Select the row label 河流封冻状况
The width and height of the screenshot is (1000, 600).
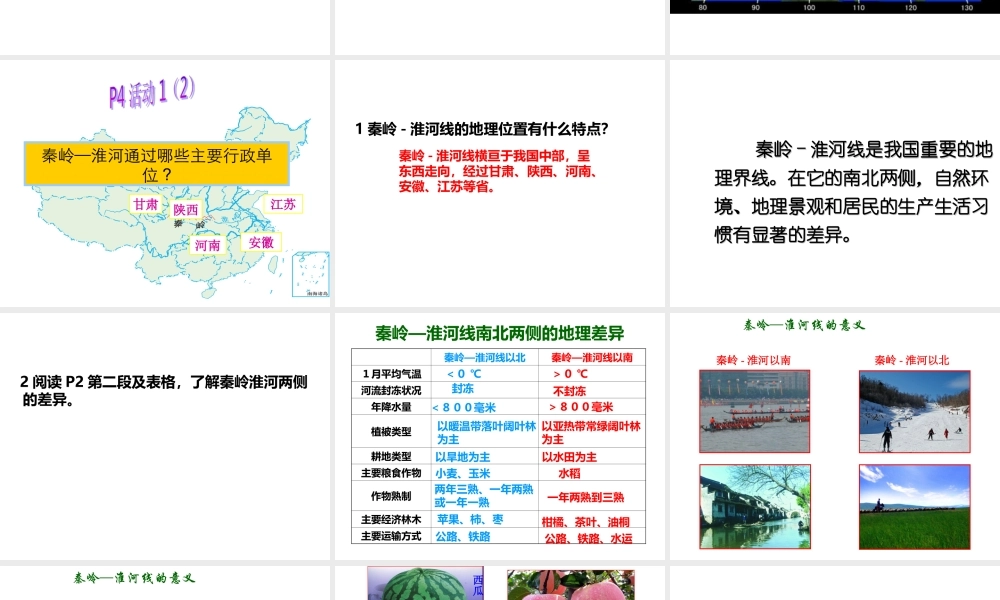(391, 390)
